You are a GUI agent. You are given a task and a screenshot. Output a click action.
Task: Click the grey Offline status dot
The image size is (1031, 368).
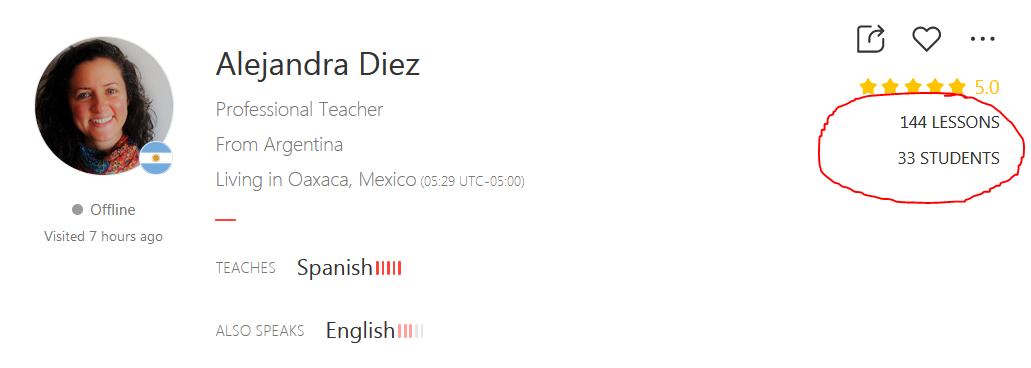[78, 210]
